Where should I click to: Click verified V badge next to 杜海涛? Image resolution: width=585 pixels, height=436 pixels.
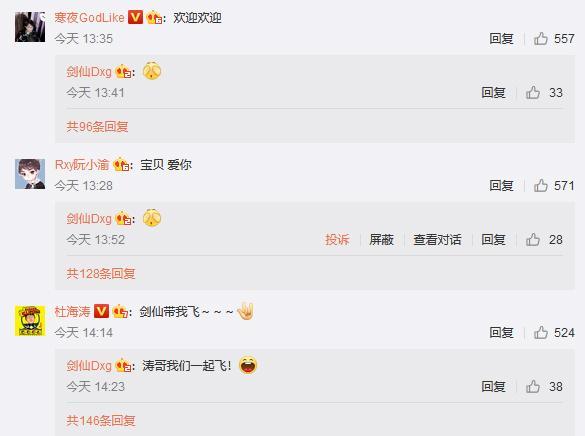(x=101, y=311)
